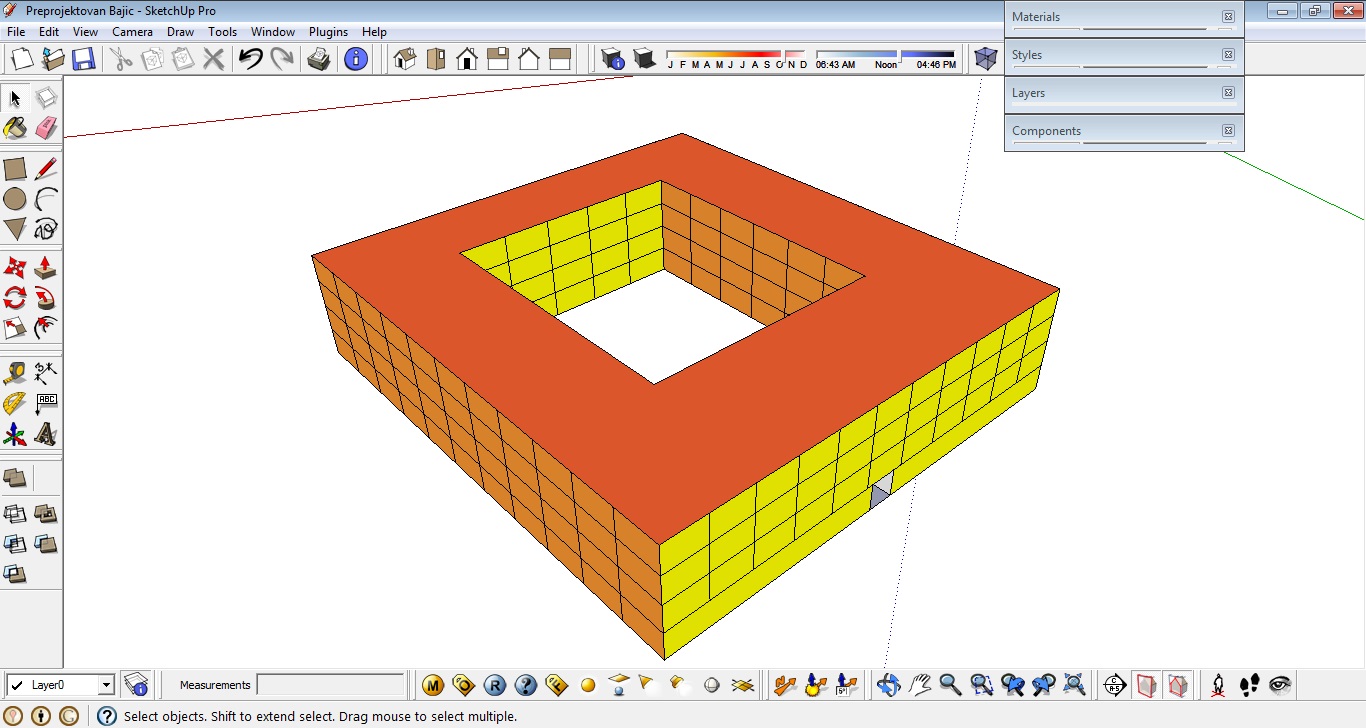The height and width of the screenshot is (728, 1366).
Task: Open the Camera menu
Action: pyautogui.click(x=132, y=32)
